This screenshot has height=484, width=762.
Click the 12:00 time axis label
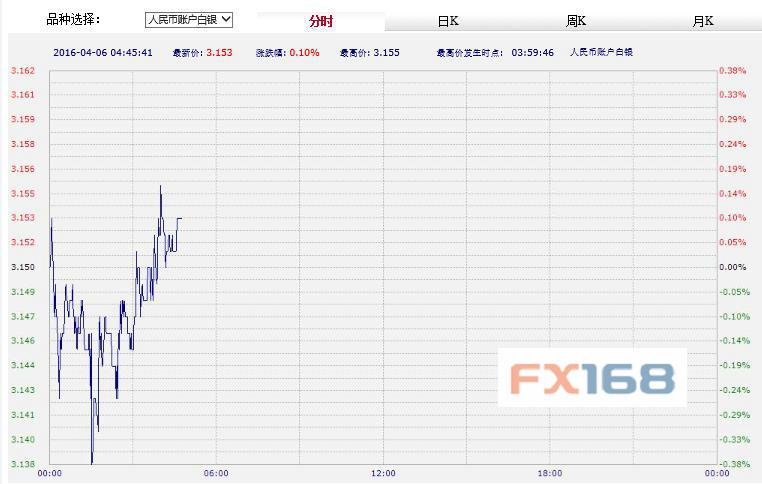click(382, 474)
